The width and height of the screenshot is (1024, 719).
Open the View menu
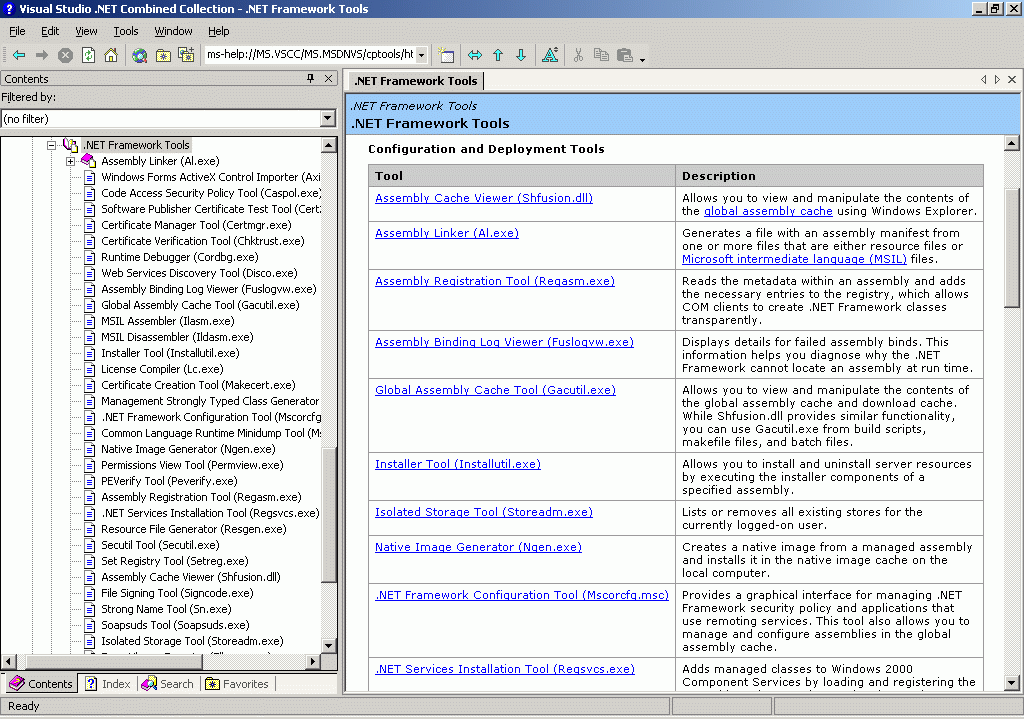pyautogui.click(x=86, y=31)
